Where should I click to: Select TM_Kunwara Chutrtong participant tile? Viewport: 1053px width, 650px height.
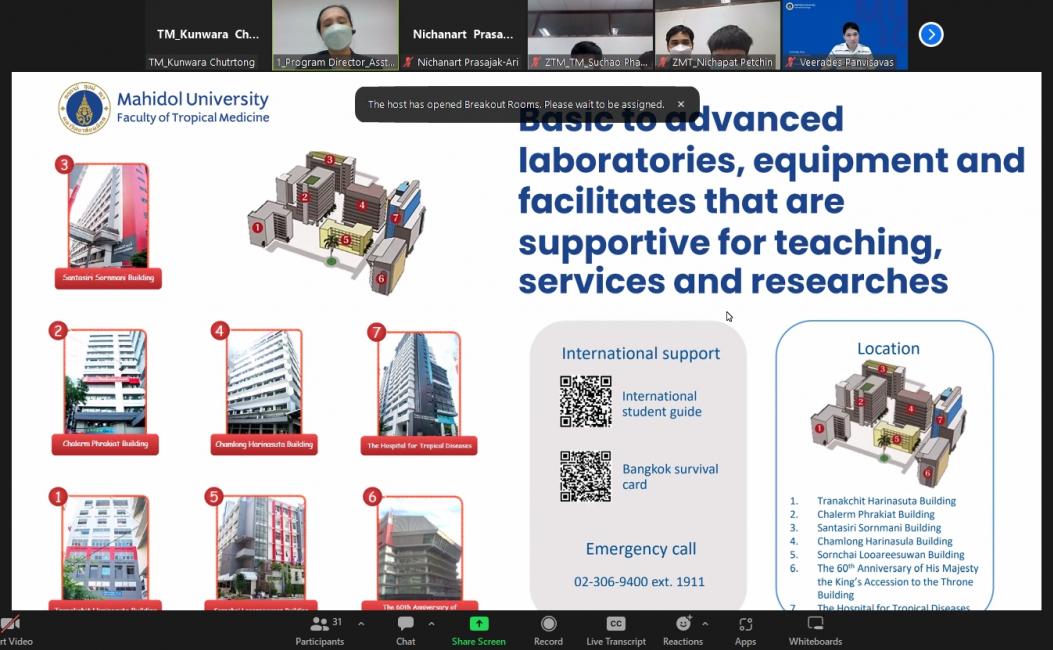[x=208, y=35]
